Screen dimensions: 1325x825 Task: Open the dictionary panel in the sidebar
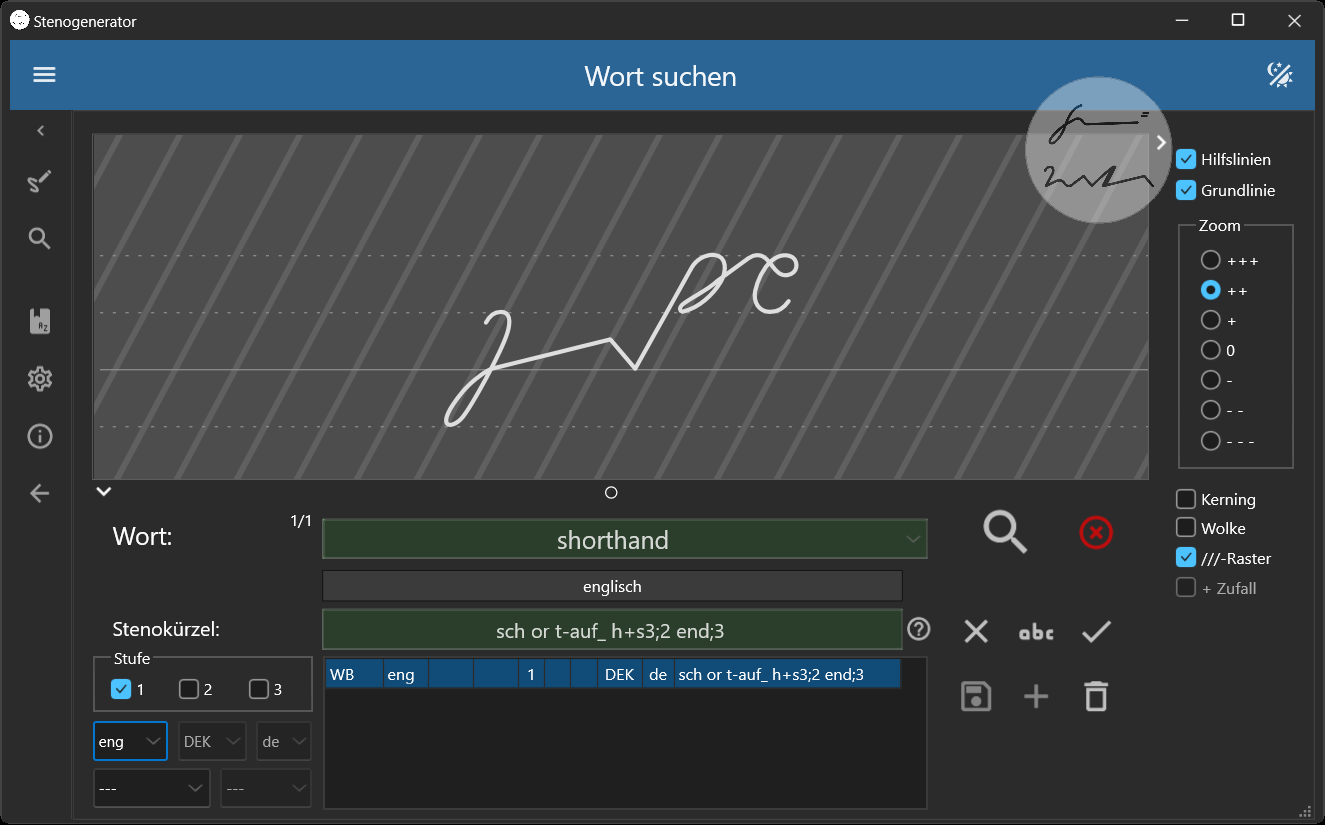[39, 320]
